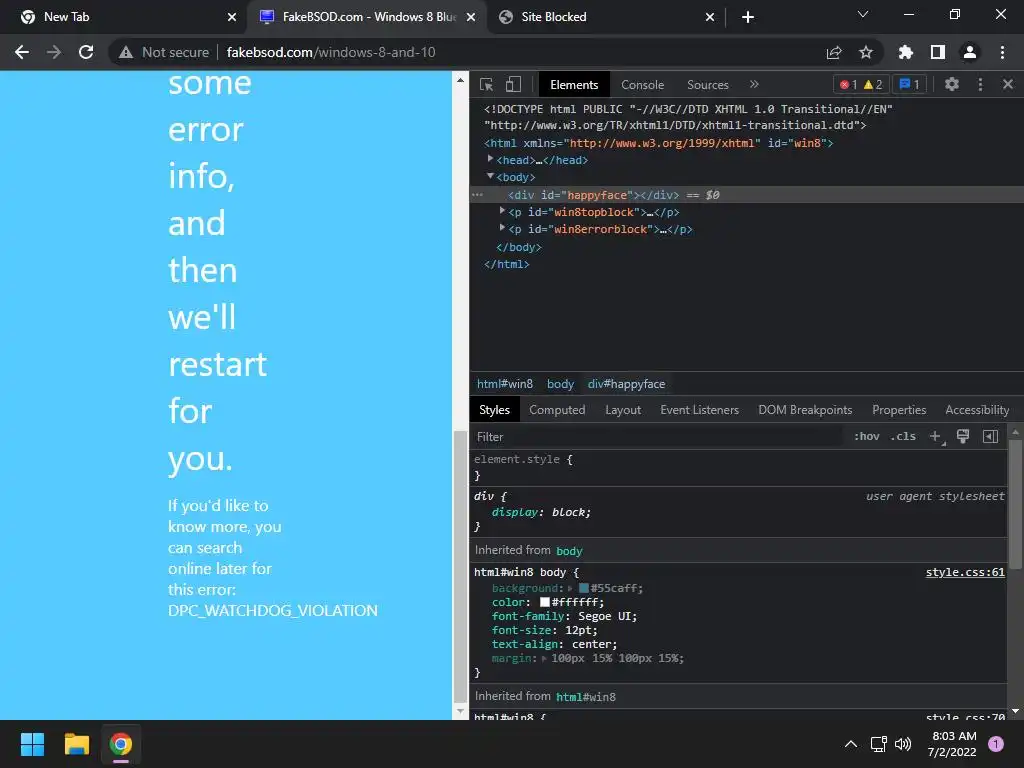Select the div#happyface breadcrumb

click(626, 384)
